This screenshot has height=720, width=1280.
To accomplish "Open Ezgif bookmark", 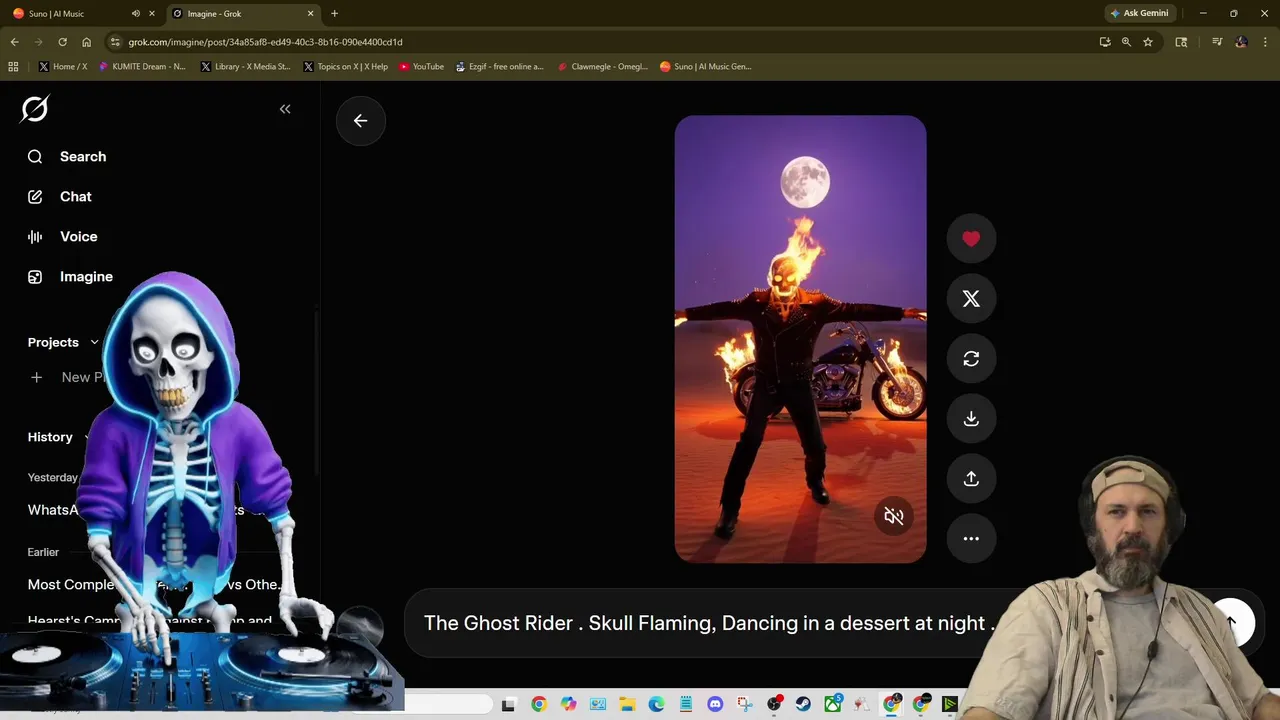I will [499, 67].
